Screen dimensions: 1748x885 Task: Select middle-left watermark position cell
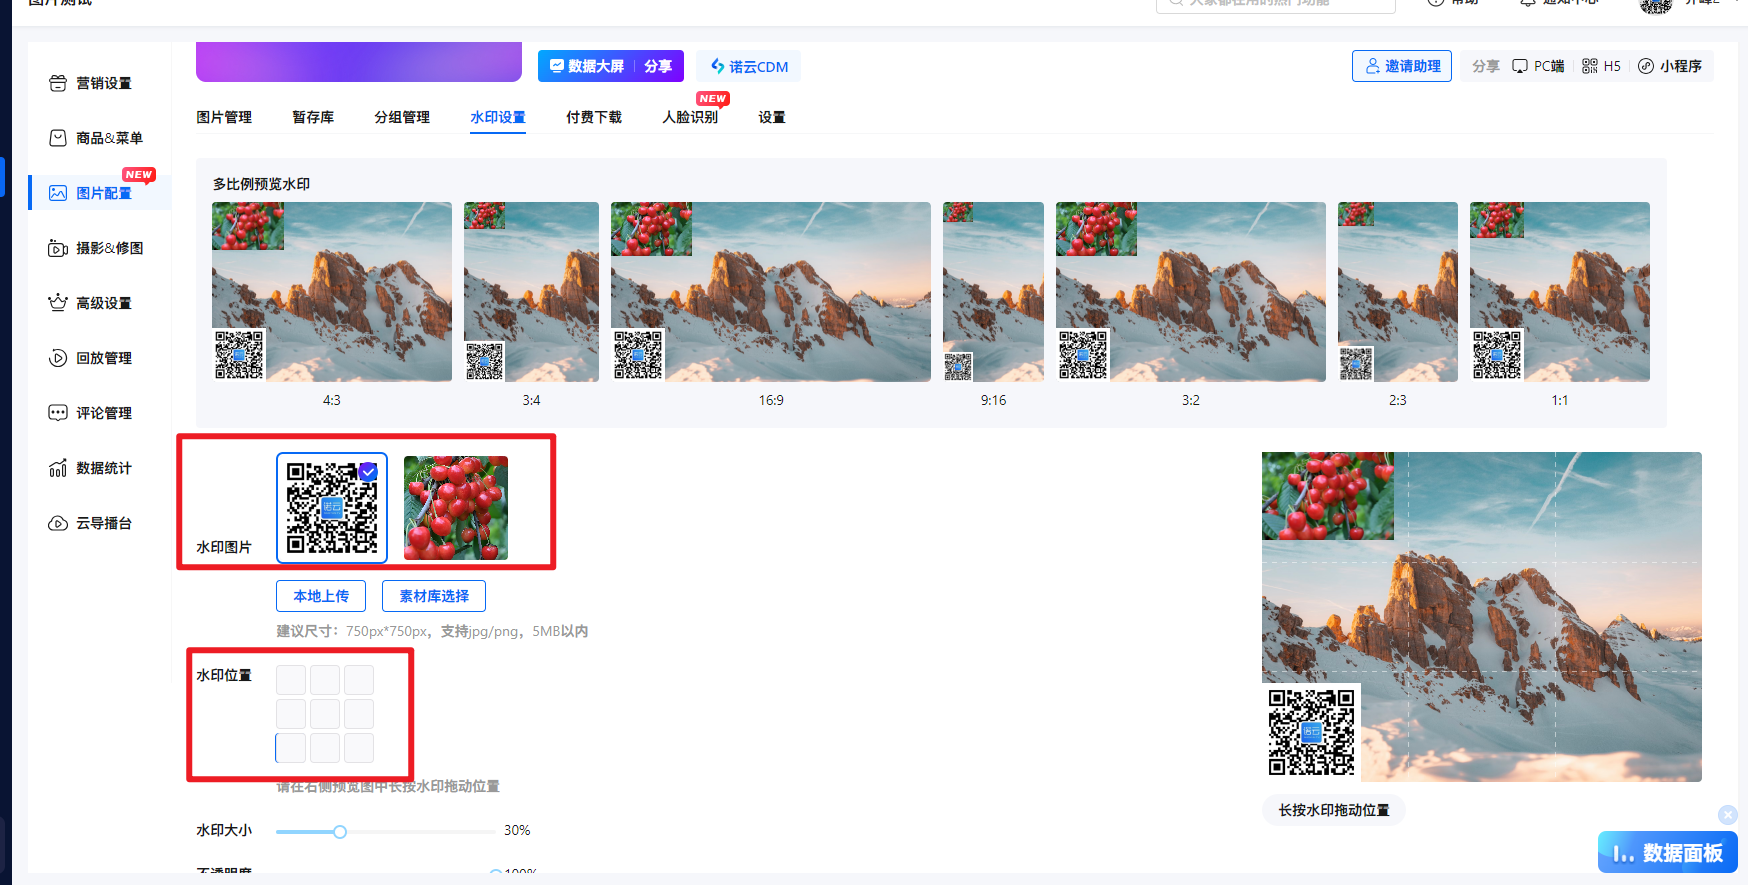click(x=291, y=714)
